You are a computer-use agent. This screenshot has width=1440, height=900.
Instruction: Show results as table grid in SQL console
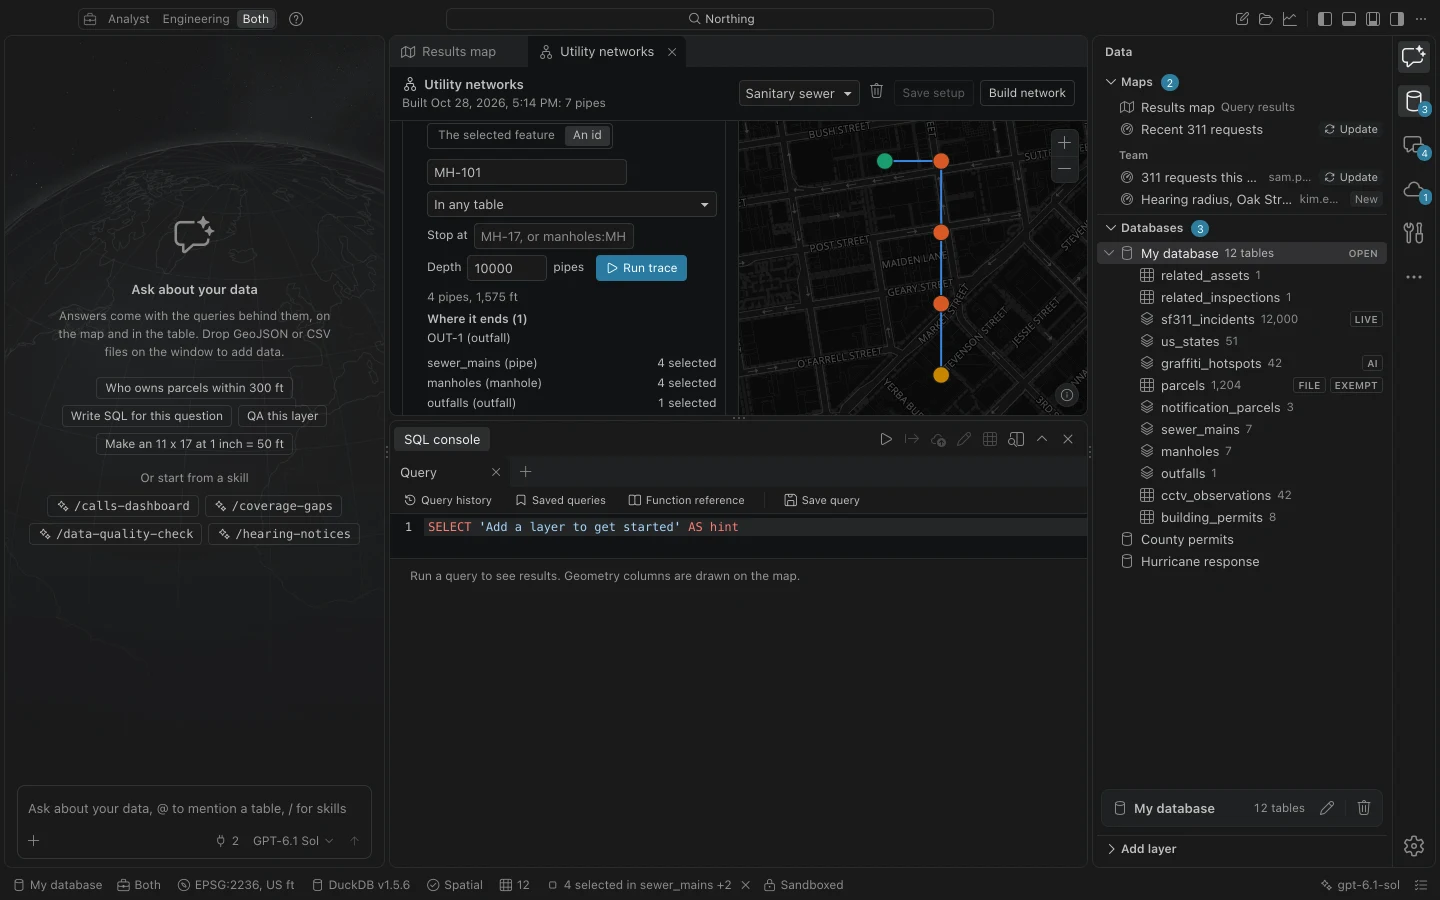pyautogui.click(x=990, y=439)
